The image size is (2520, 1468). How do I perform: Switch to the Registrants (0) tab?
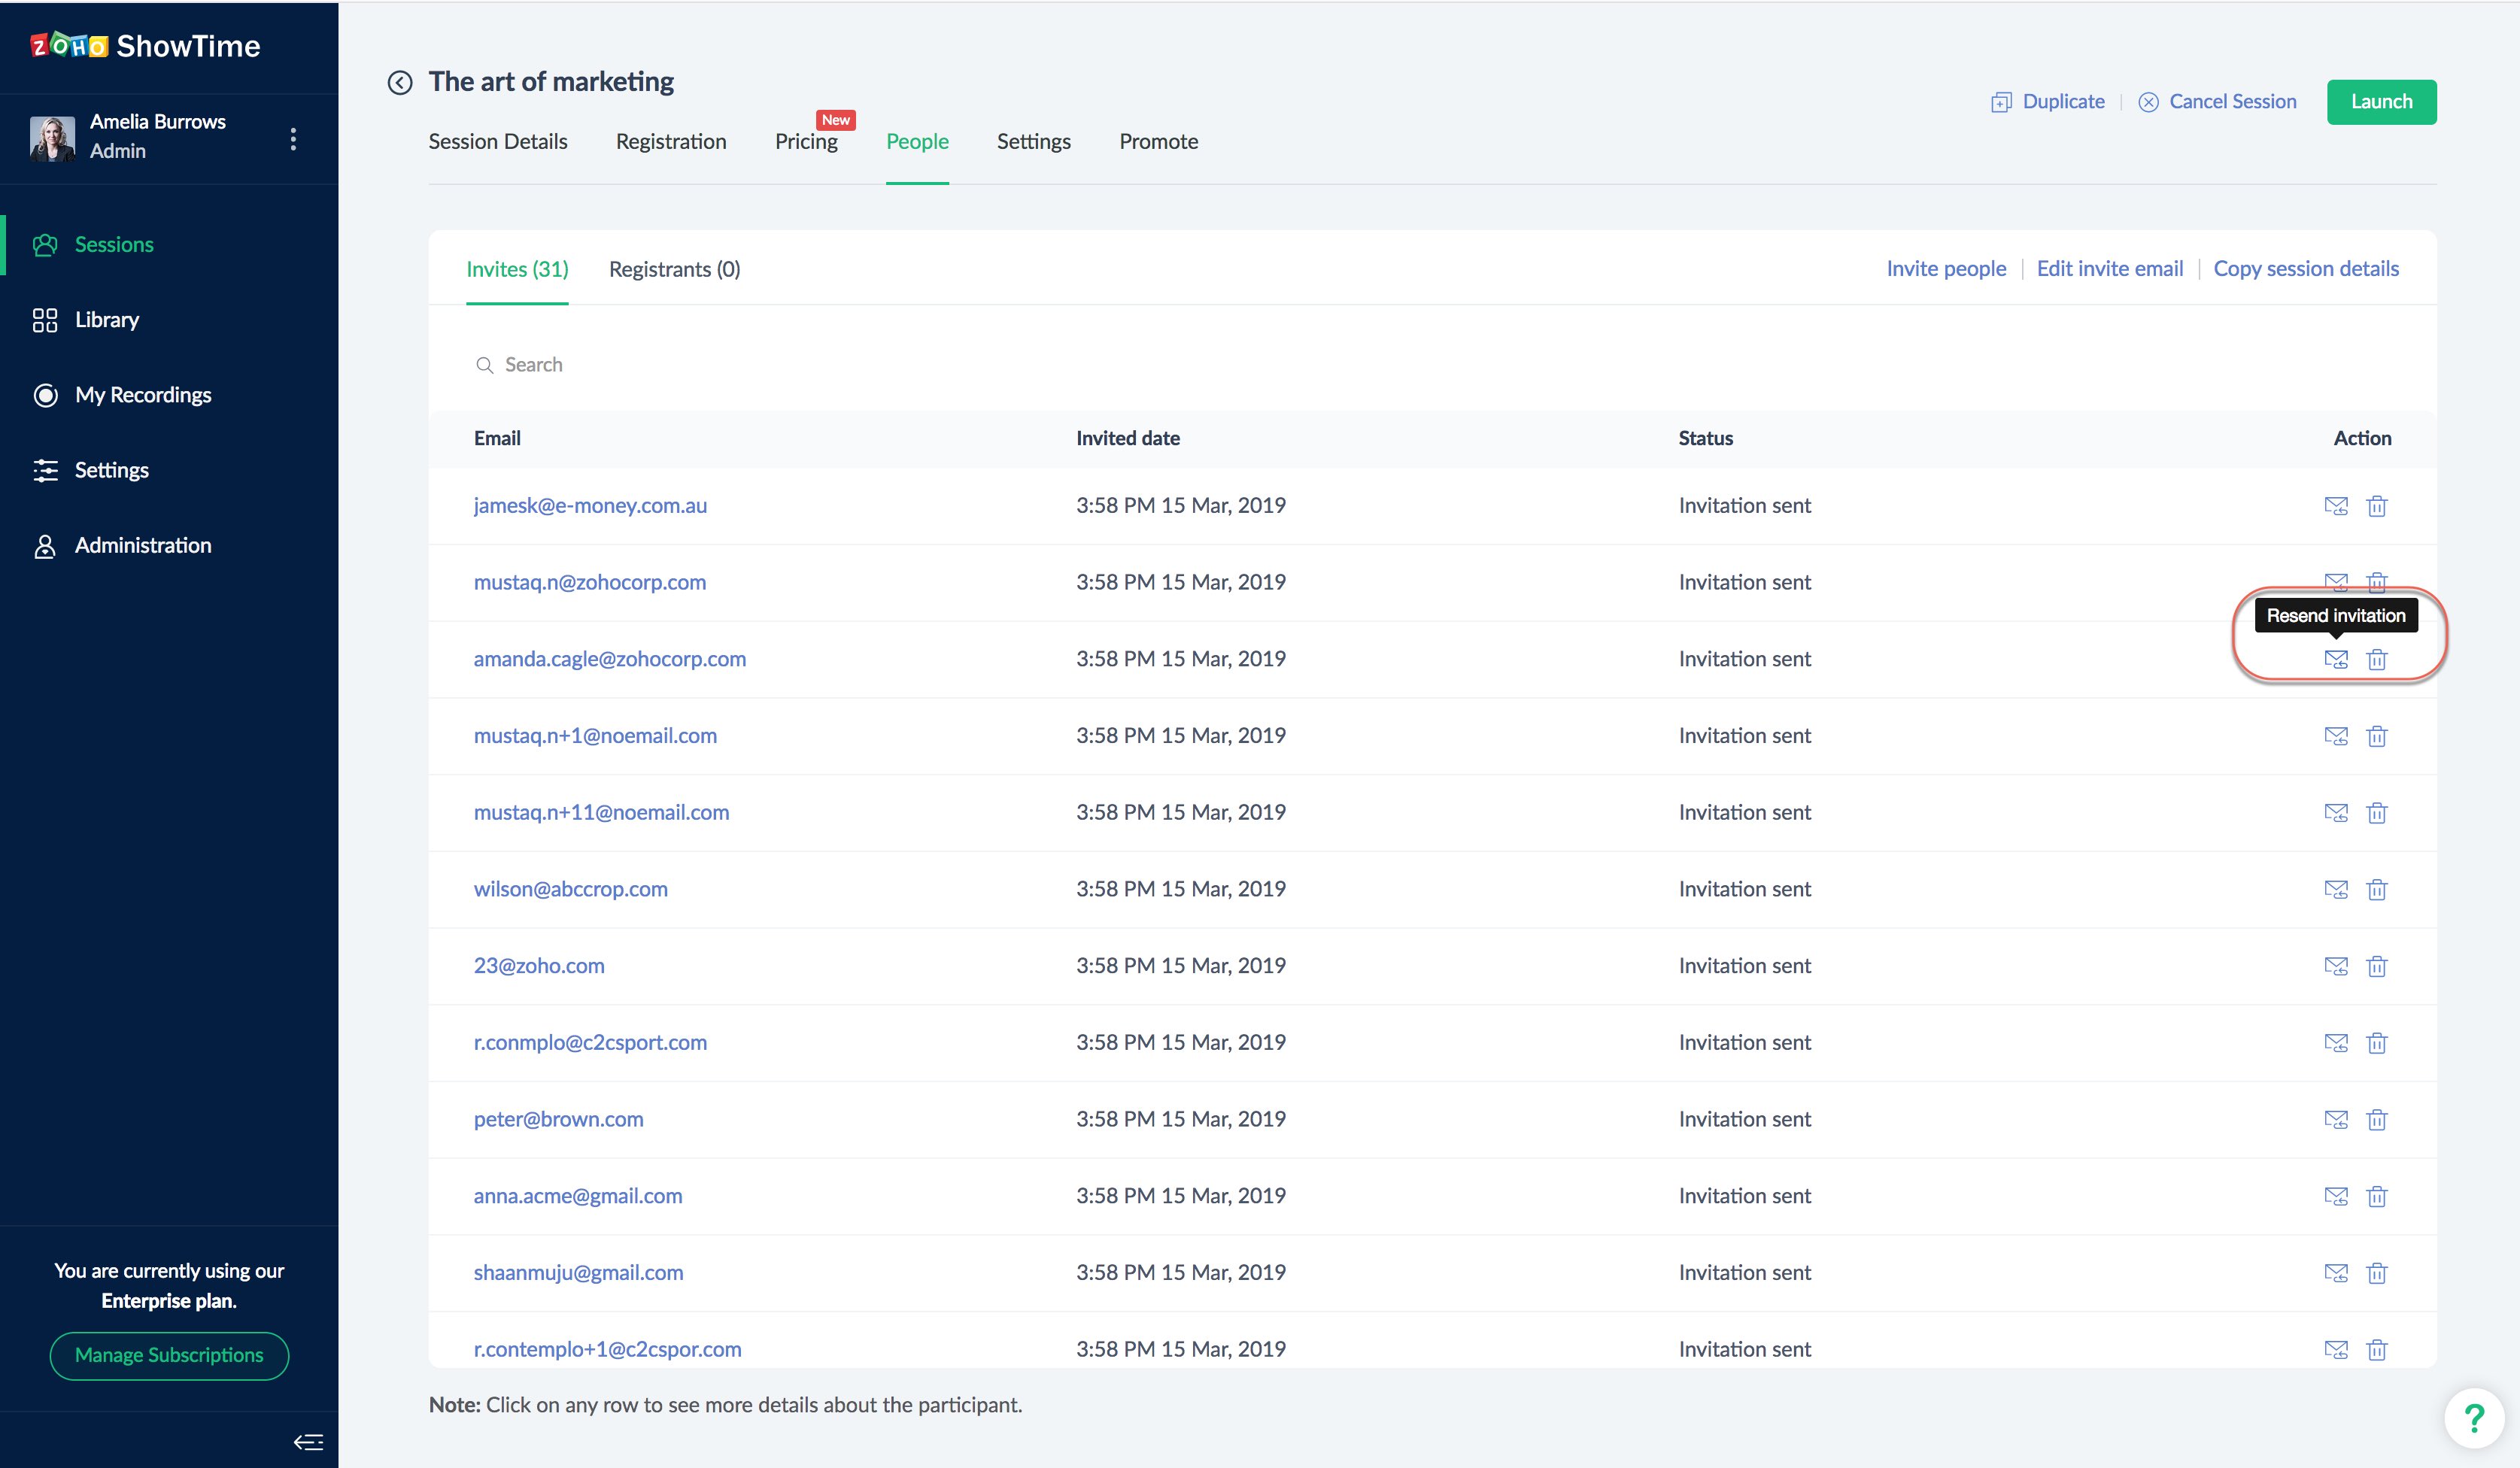[674, 269]
